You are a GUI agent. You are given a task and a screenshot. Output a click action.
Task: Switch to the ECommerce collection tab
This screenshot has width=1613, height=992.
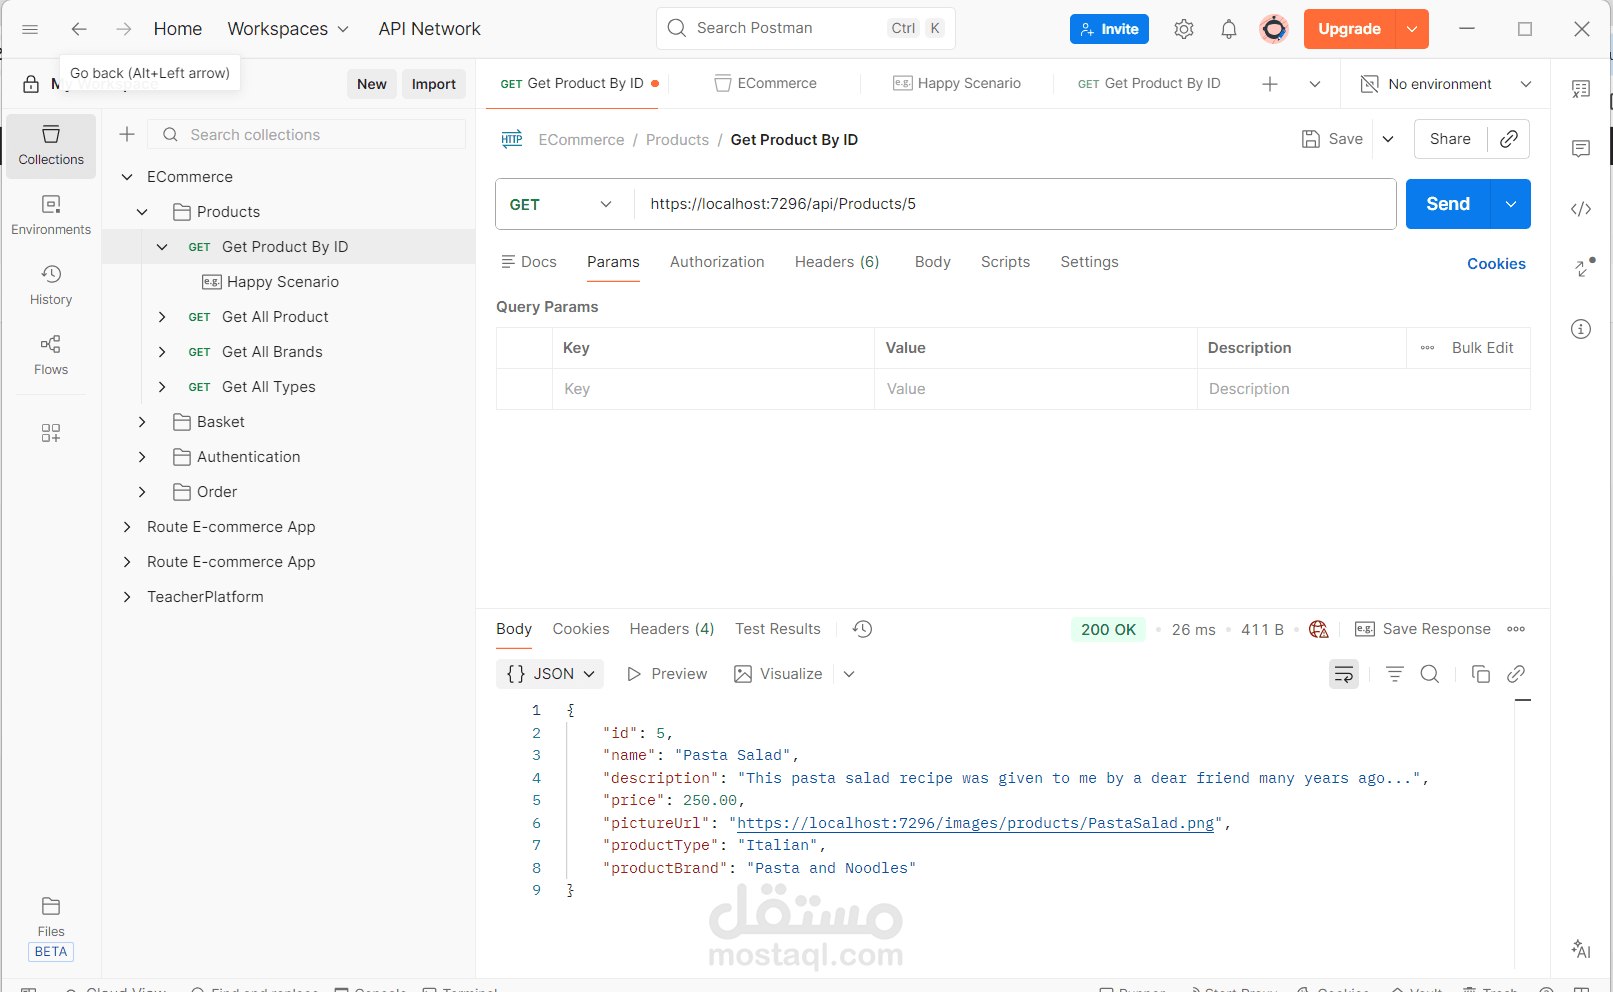(x=765, y=84)
